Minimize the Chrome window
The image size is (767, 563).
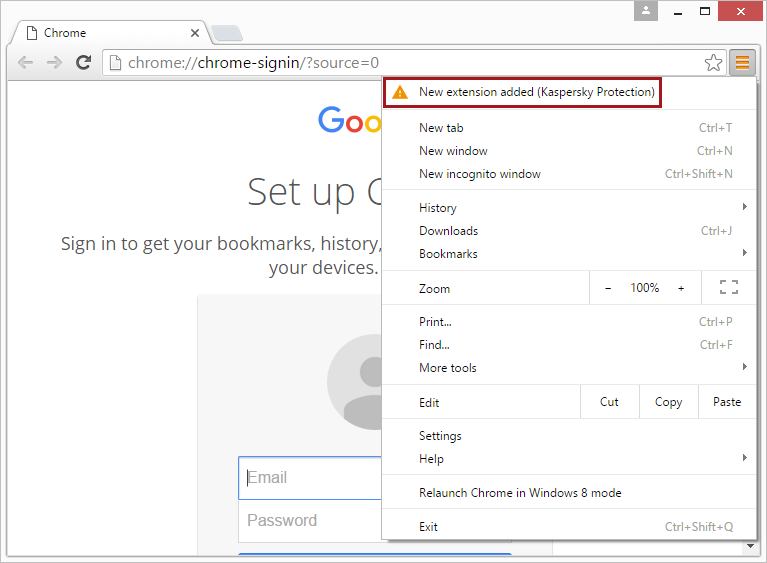677,12
